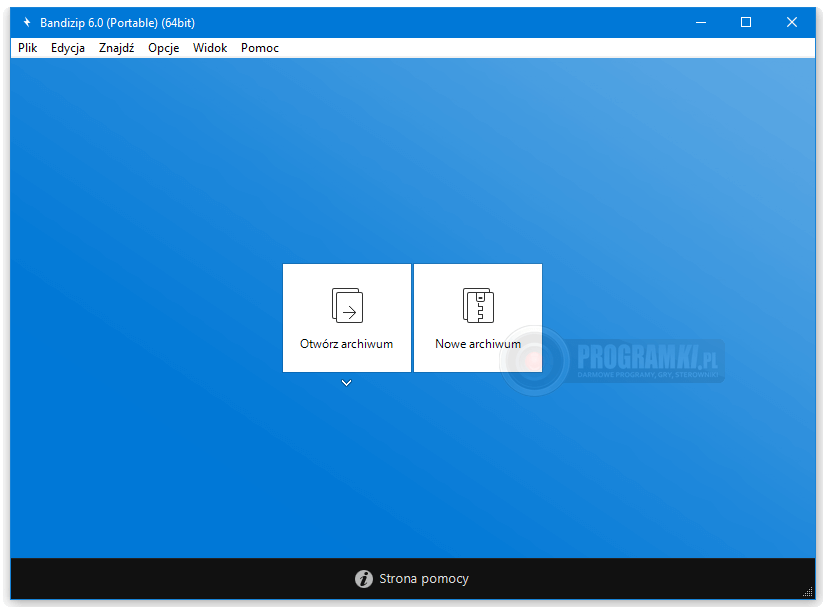Minimize the Bandizip window

pos(701,22)
